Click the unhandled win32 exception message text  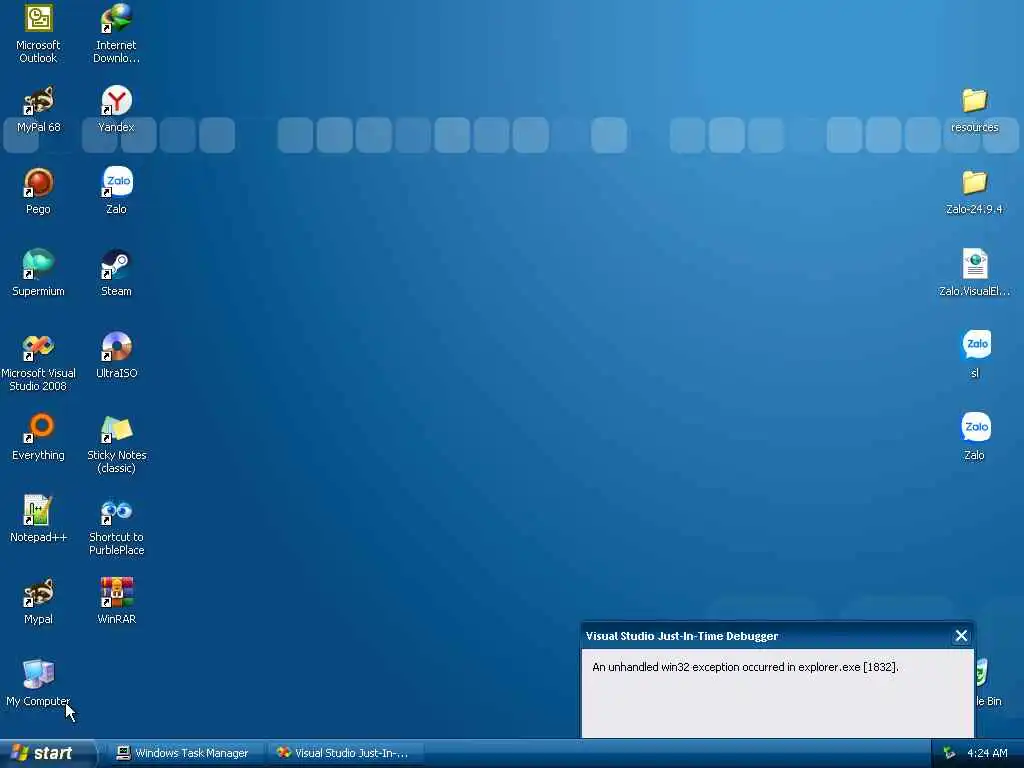coord(745,667)
